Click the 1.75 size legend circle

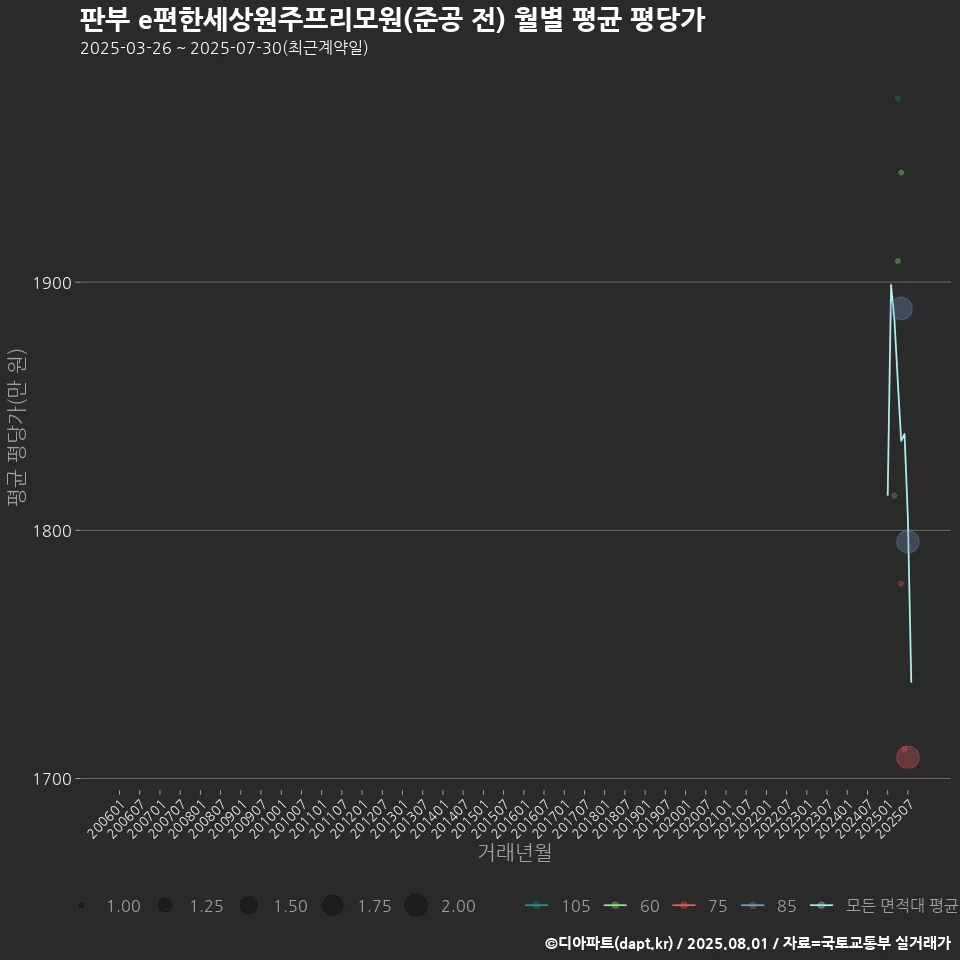point(332,905)
